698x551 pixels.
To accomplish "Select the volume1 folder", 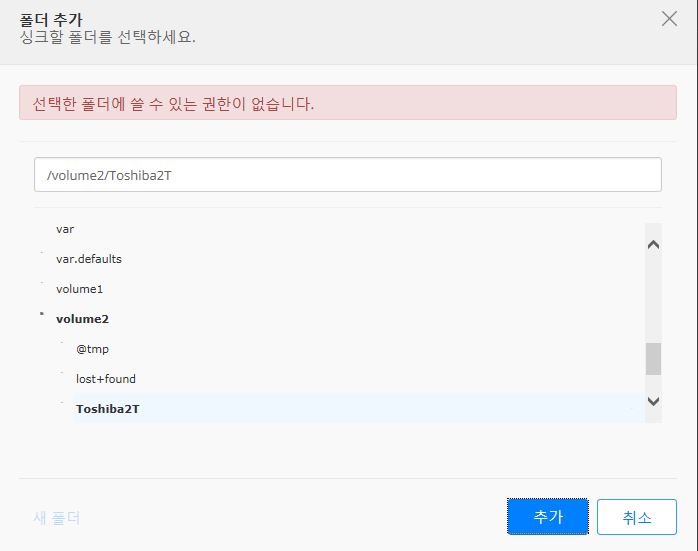I will coord(79,289).
